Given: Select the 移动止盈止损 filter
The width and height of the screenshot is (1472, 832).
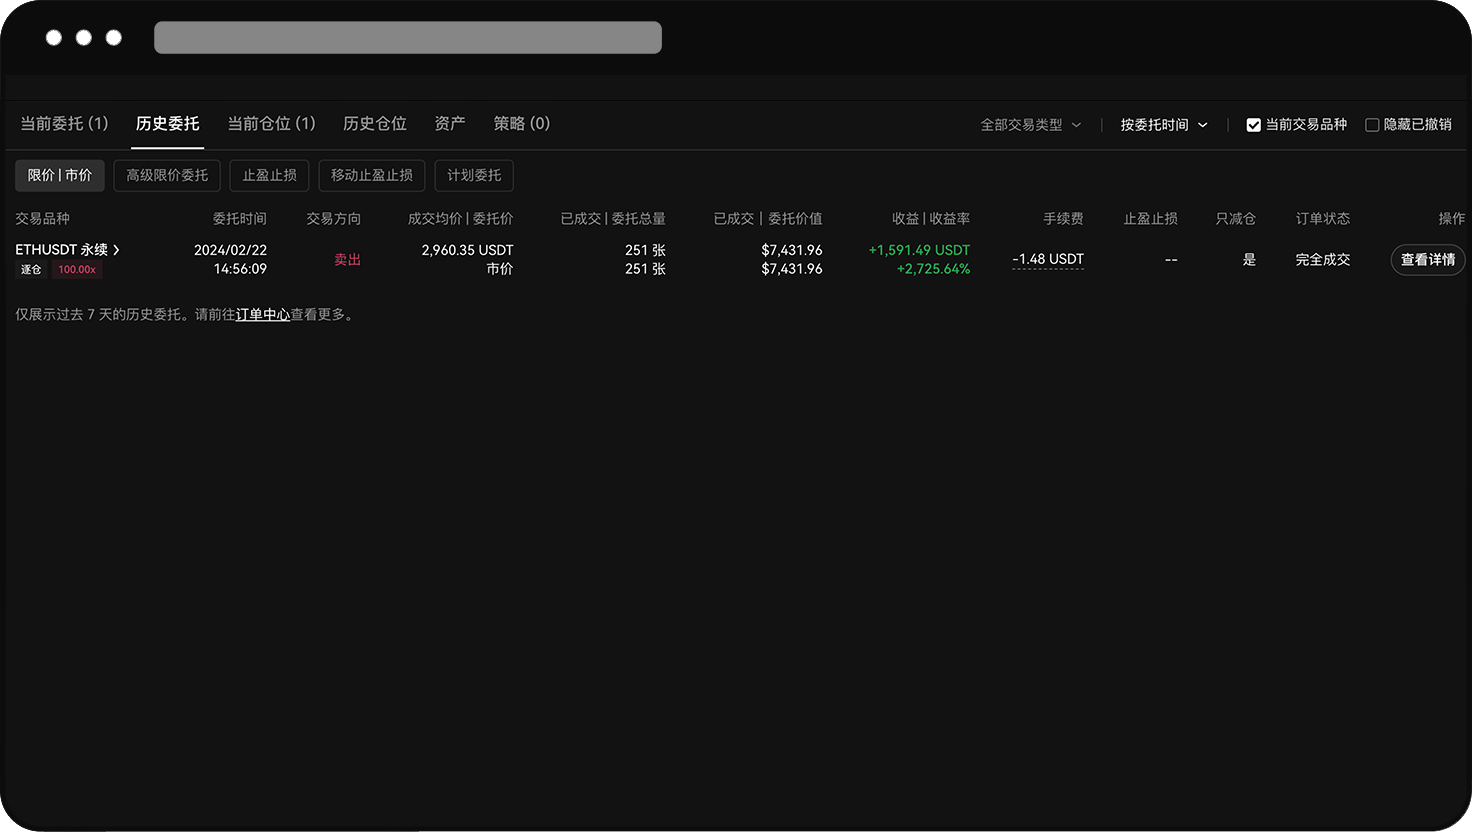Looking at the screenshot, I should click(371, 175).
